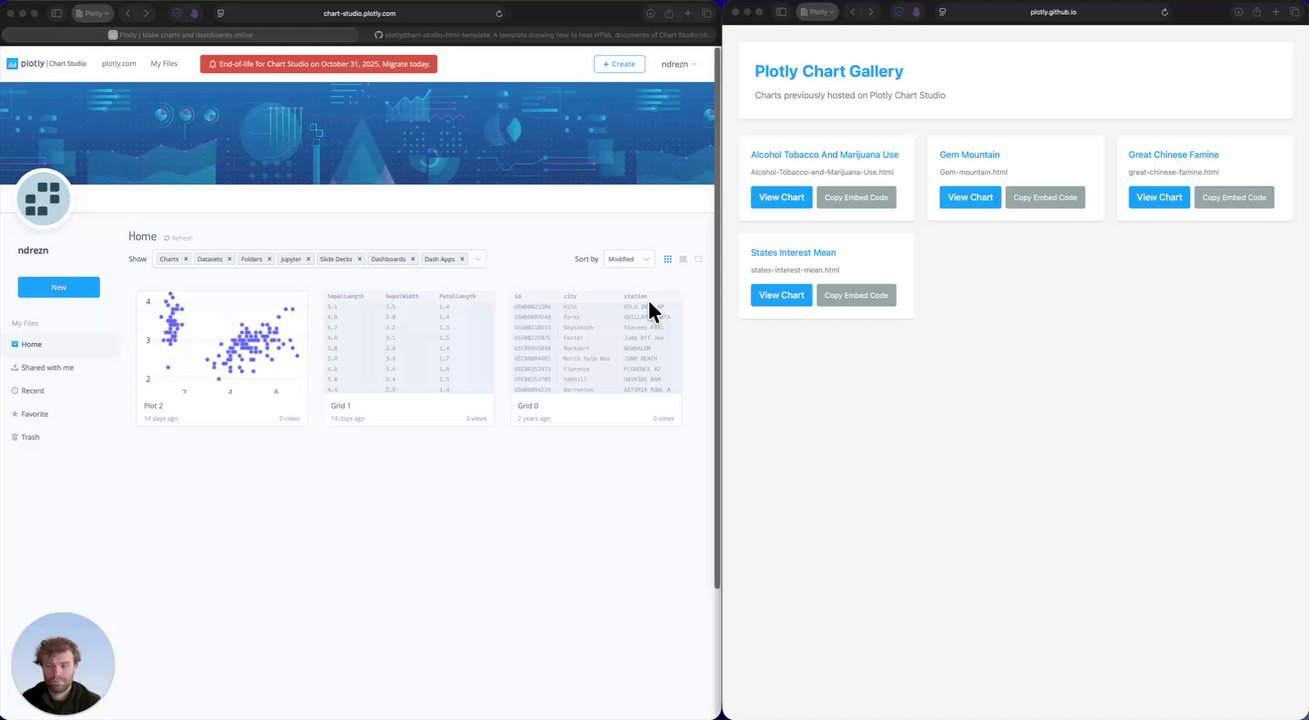This screenshot has width=1309, height=720.
Task: Go back in left Safari window
Action: 127,13
